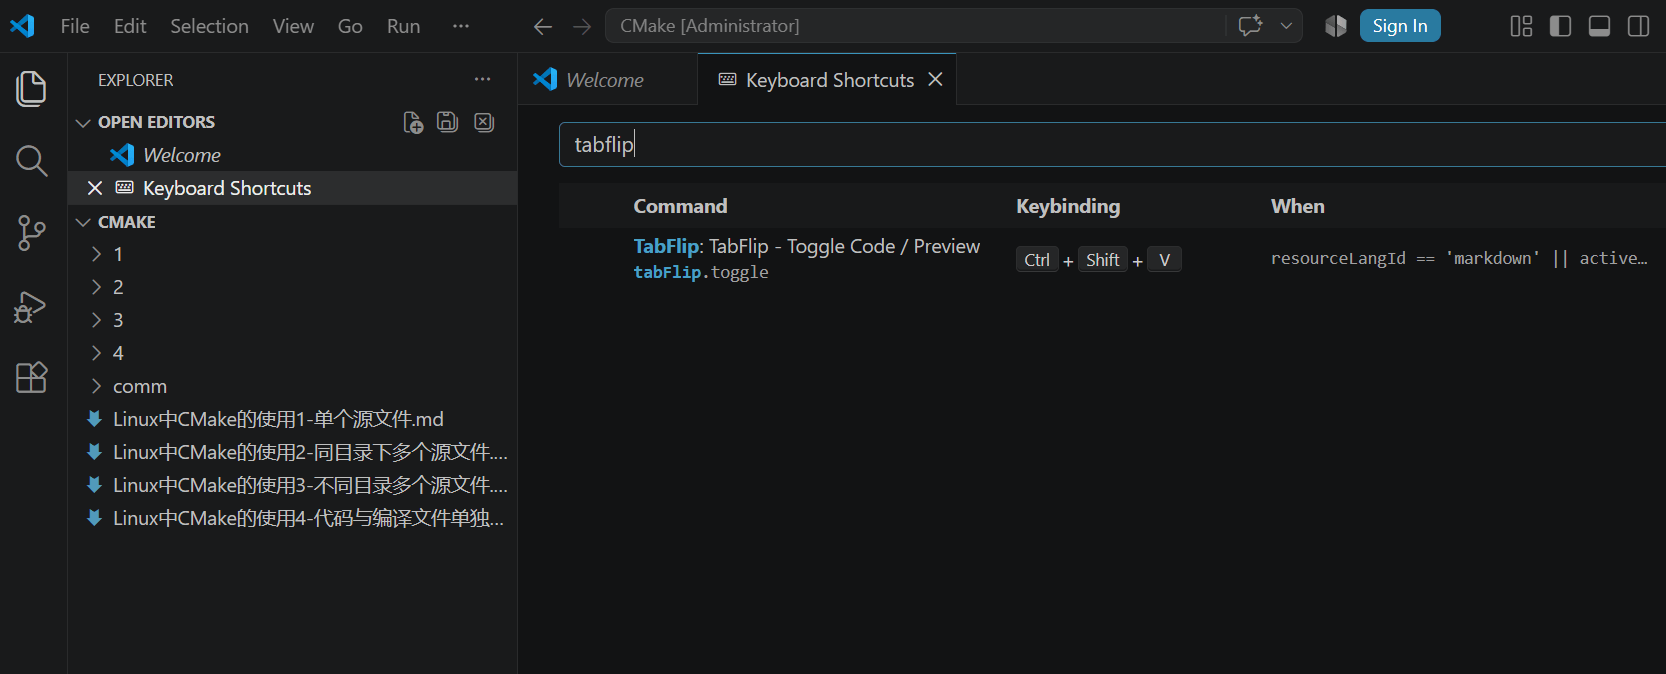
Task: Click the resourceLangId when-clause cell
Action: tap(1459, 258)
